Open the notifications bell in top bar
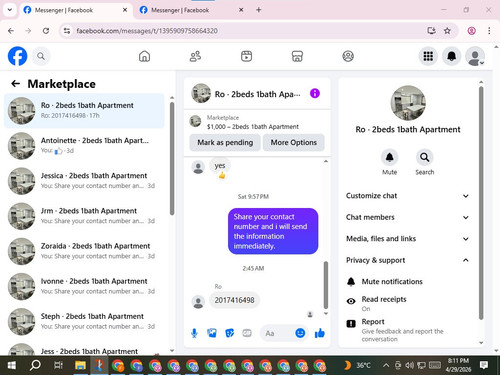The width and height of the screenshot is (500, 375). pyautogui.click(x=451, y=56)
